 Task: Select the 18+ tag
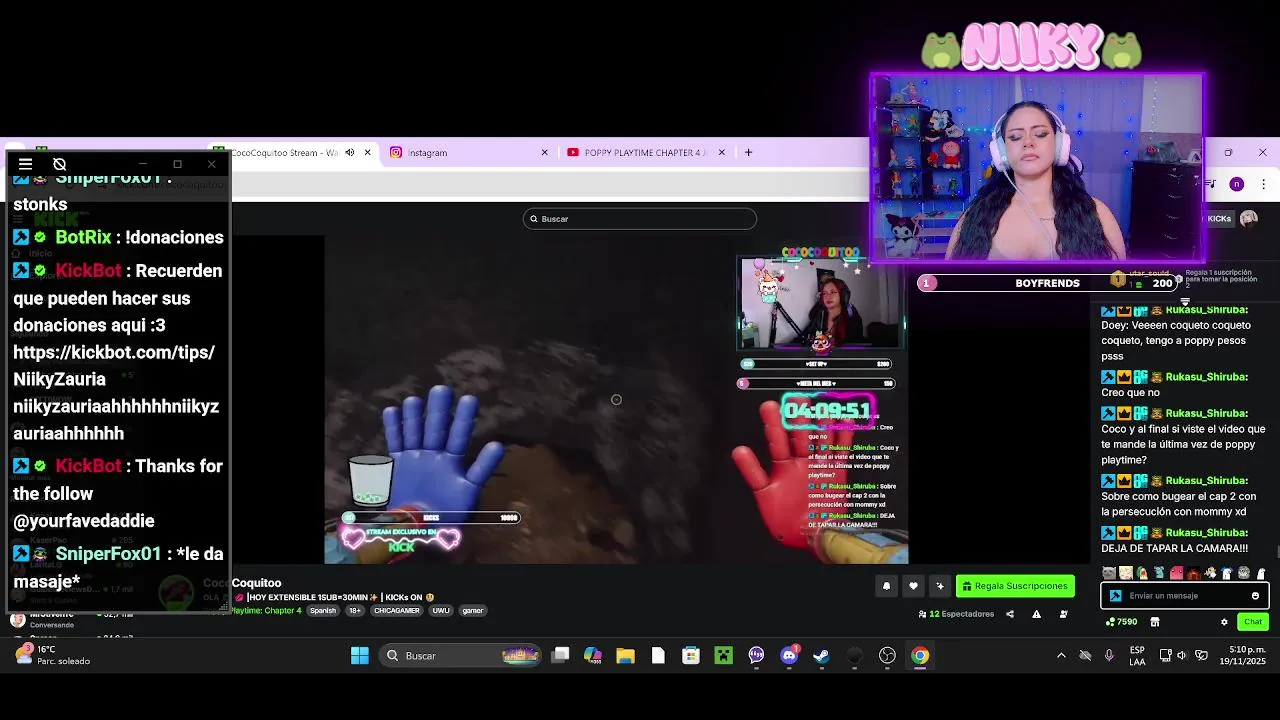pos(356,610)
